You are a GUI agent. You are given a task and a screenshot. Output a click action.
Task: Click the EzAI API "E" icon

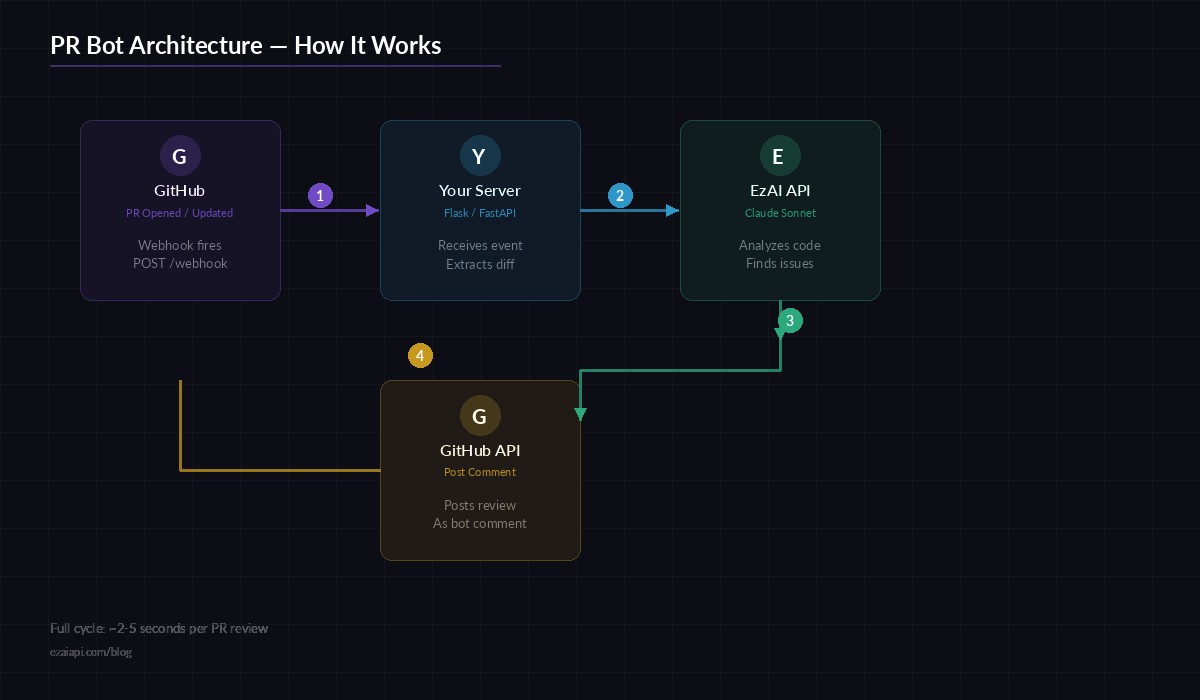[780, 156]
